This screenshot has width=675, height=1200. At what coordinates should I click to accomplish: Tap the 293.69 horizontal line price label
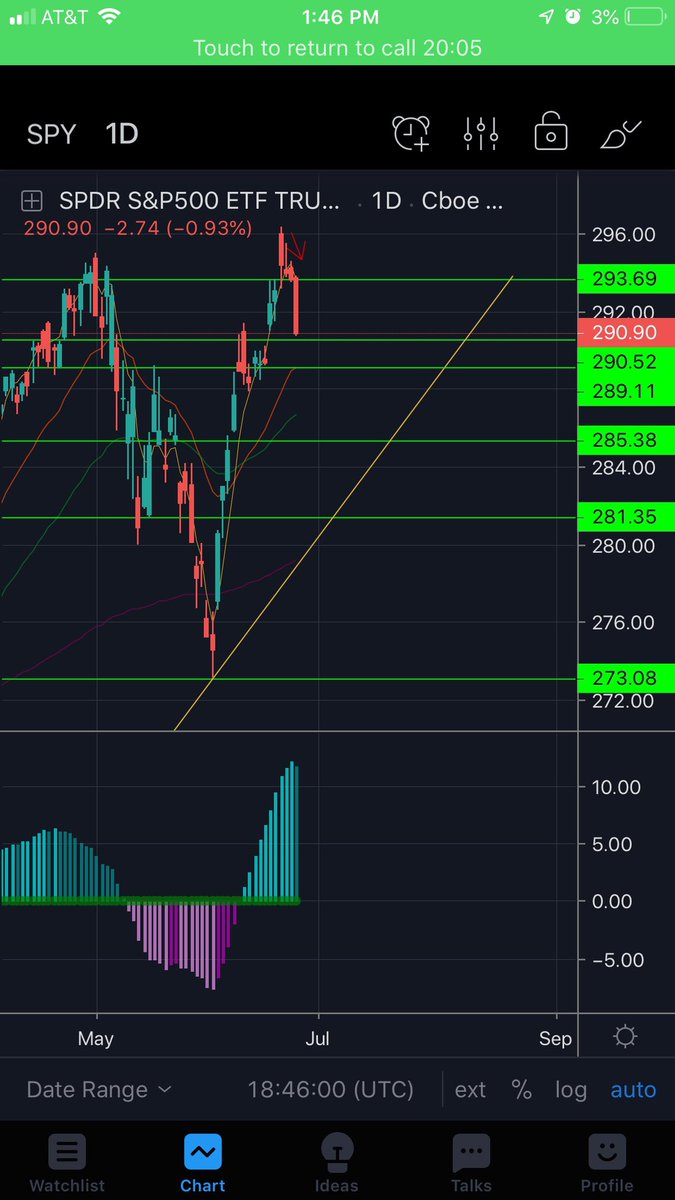pyautogui.click(x=626, y=279)
